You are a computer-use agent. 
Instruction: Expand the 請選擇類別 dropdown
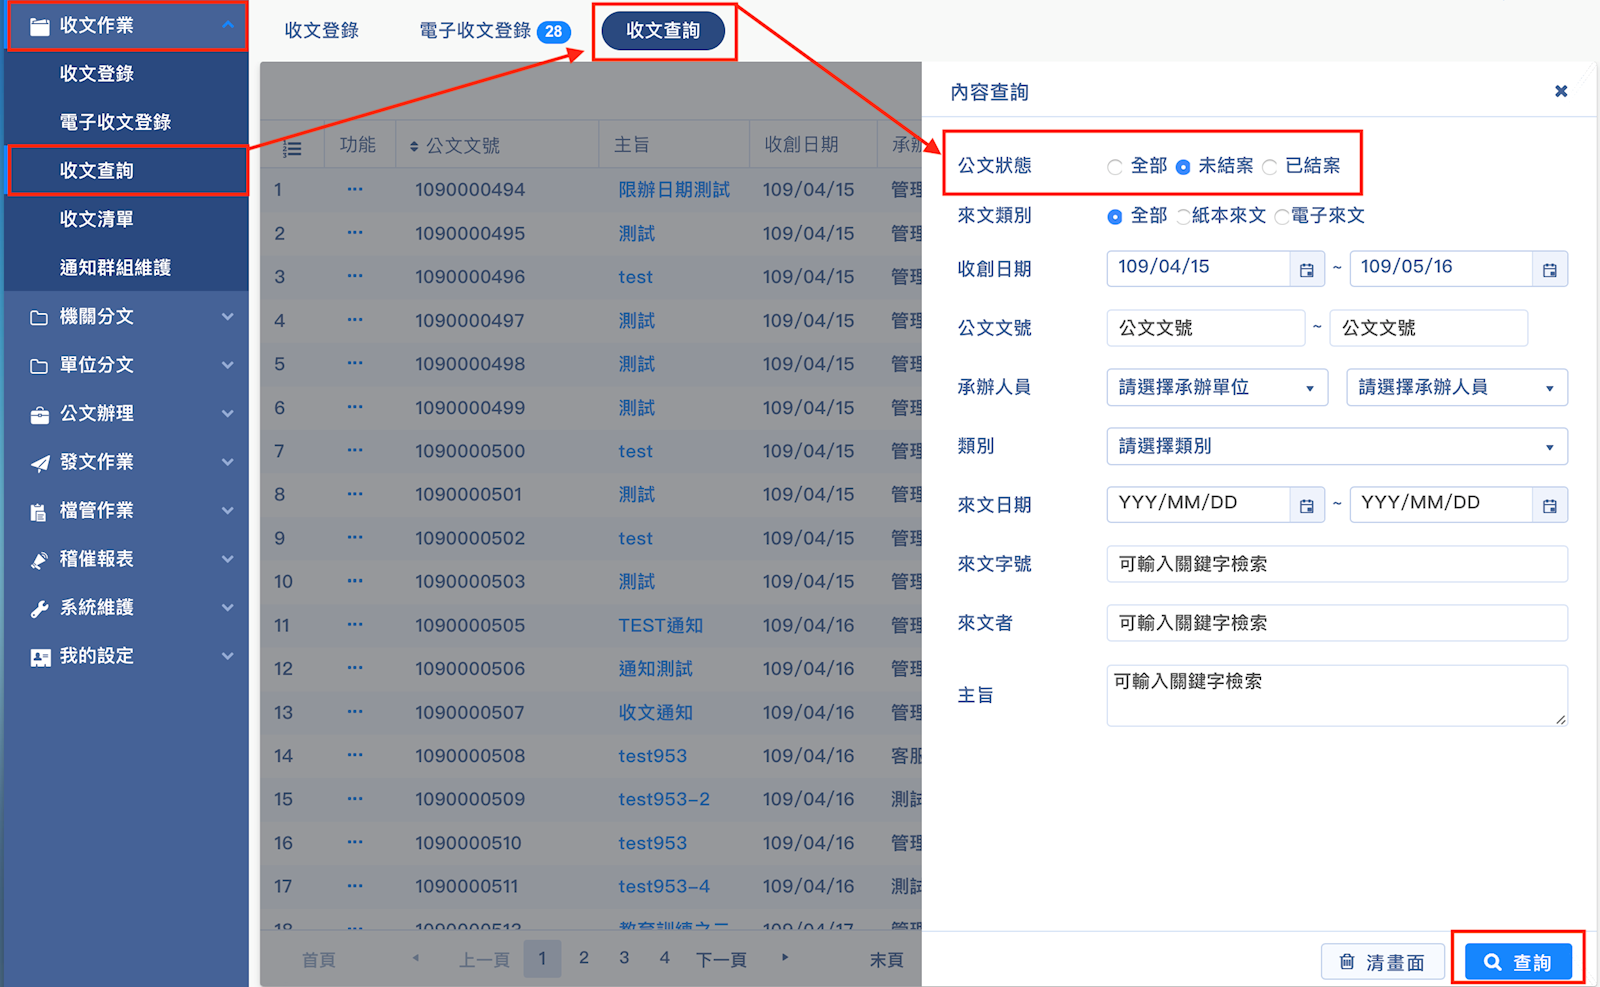click(1336, 447)
